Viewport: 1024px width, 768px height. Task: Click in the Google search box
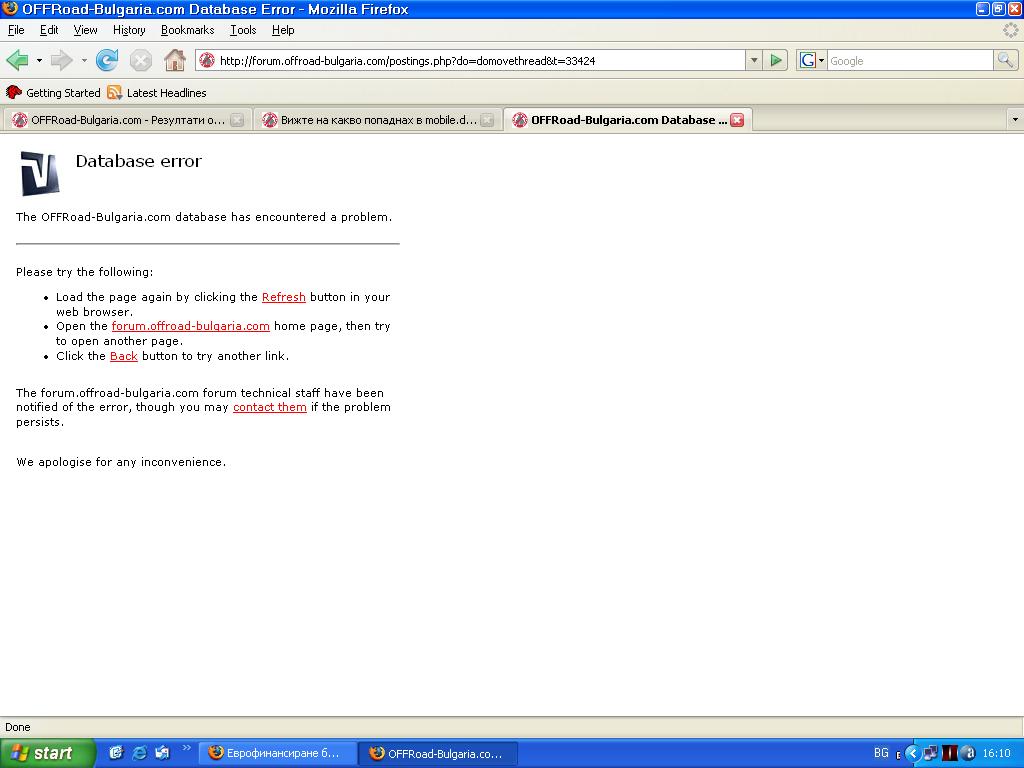(x=910, y=61)
